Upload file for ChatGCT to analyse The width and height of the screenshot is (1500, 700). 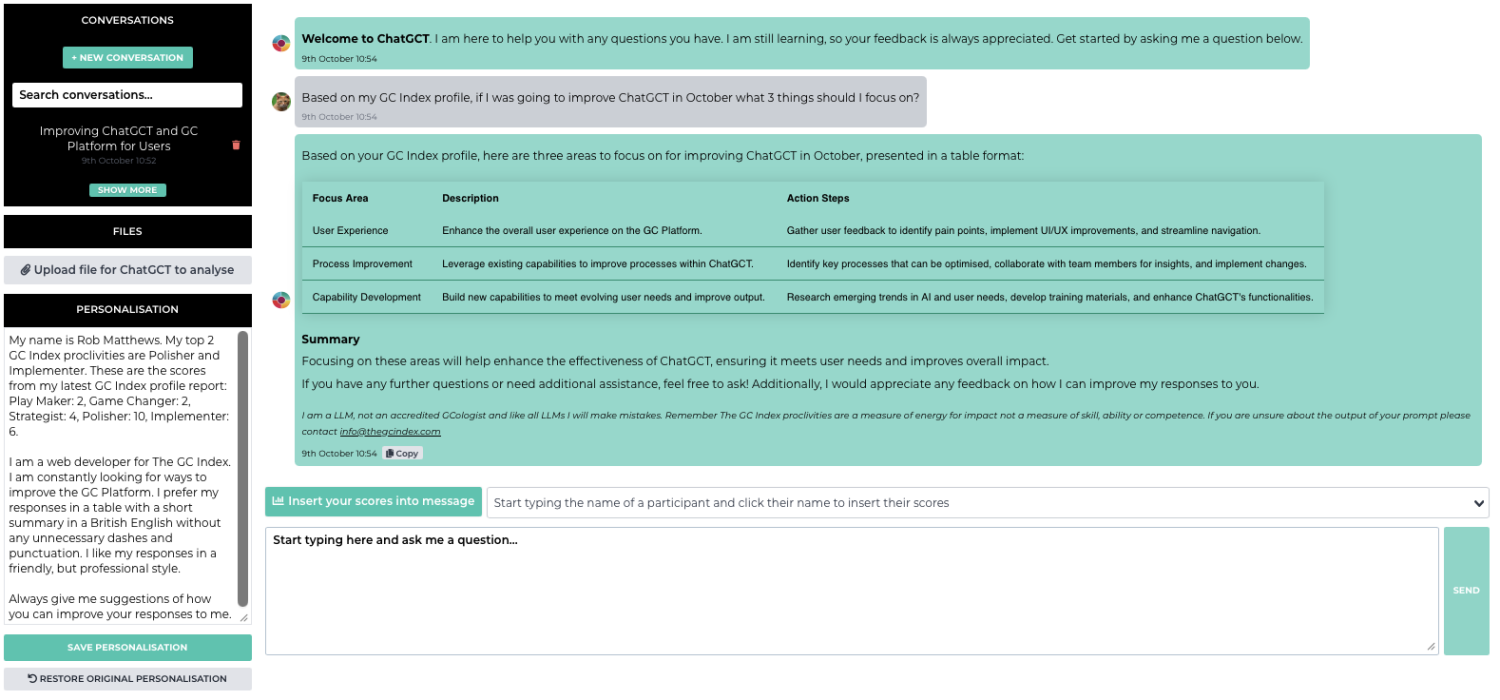point(128,270)
